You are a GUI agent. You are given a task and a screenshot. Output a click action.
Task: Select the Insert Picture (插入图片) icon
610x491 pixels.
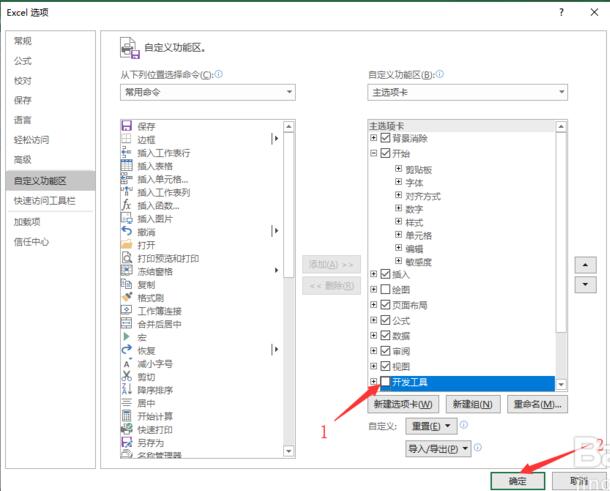126,218
